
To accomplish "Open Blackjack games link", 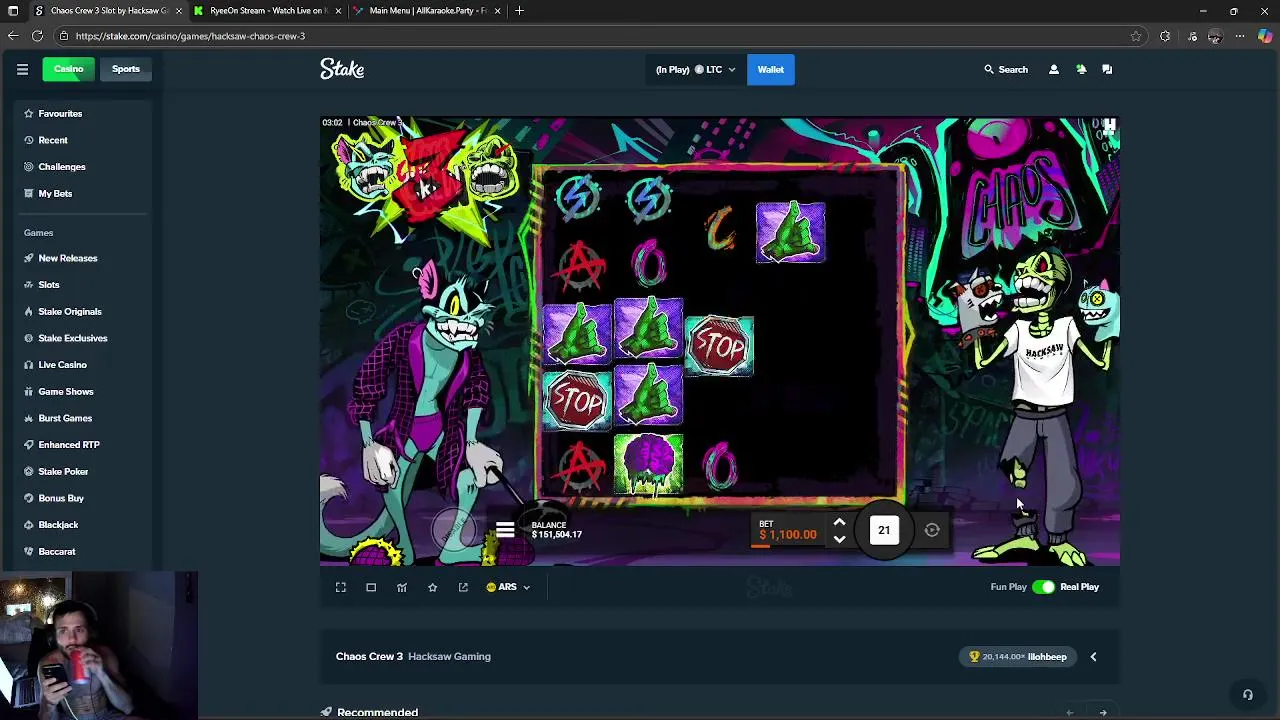I will click(x=58, y=524).
